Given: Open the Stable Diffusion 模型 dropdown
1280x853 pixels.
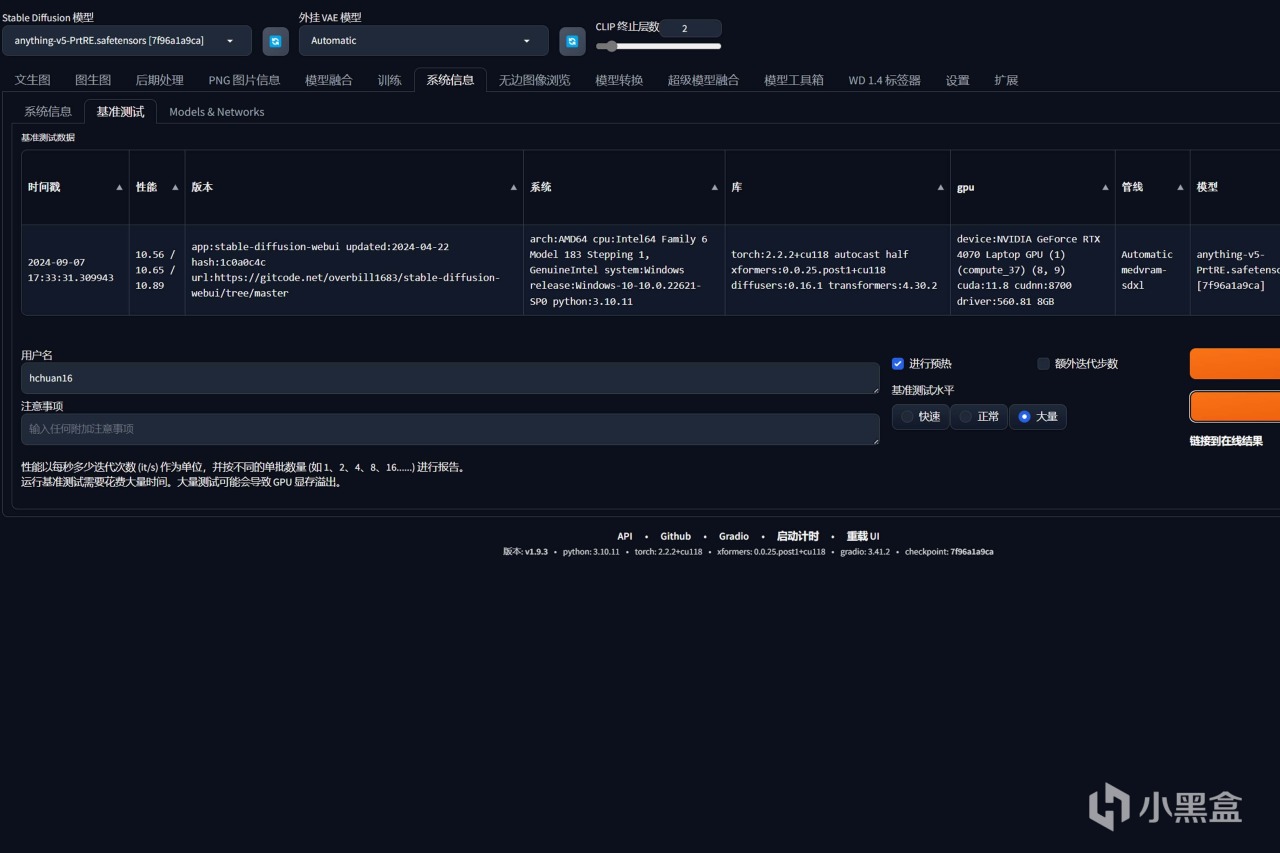Looking at the screenshot, I should click(127, 41).
